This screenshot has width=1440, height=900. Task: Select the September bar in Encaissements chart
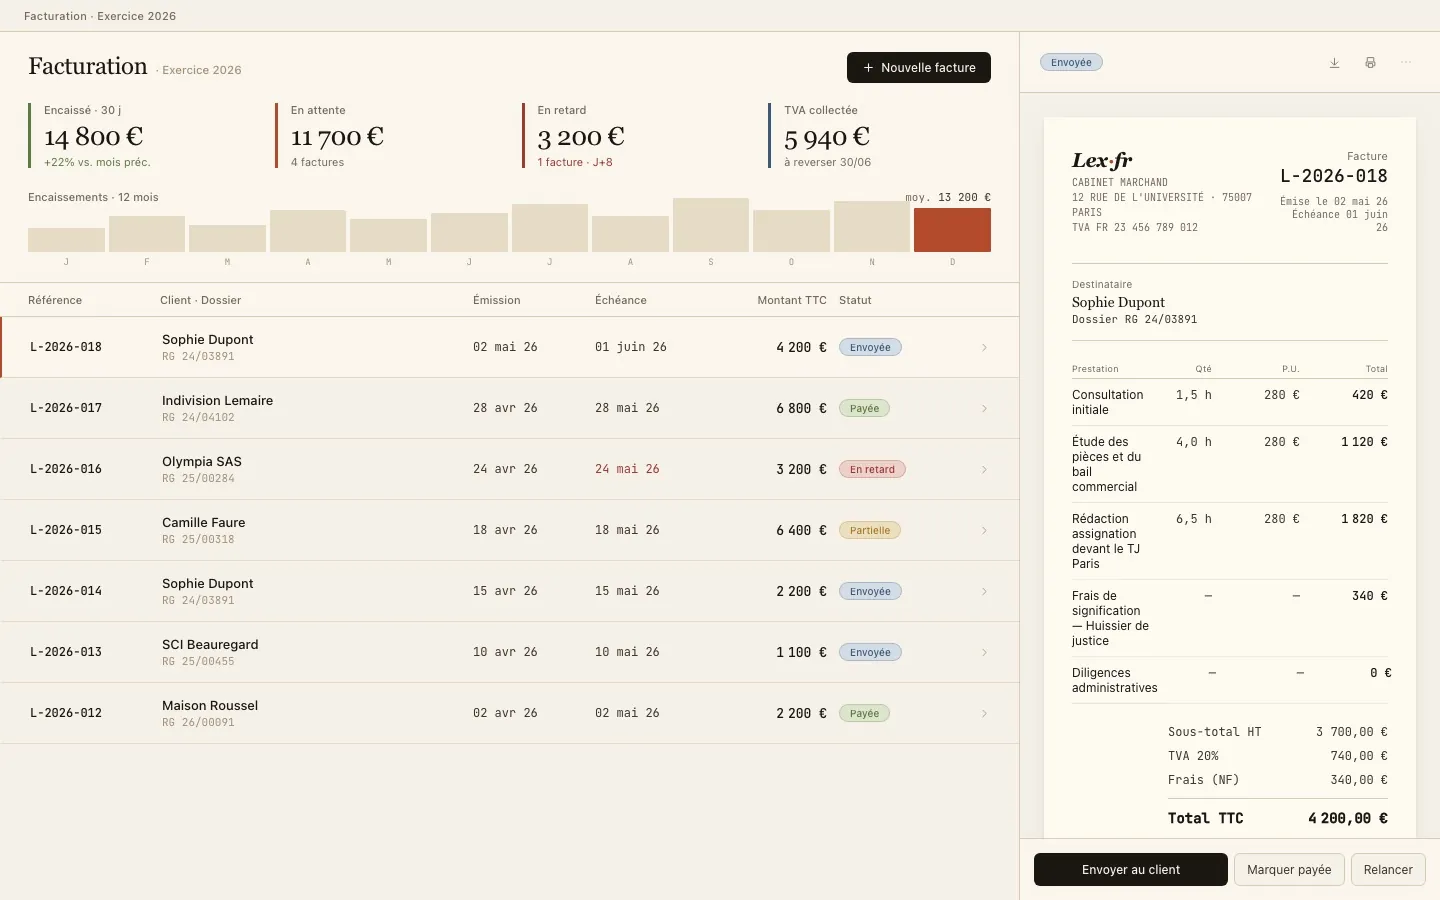point(711,225)
